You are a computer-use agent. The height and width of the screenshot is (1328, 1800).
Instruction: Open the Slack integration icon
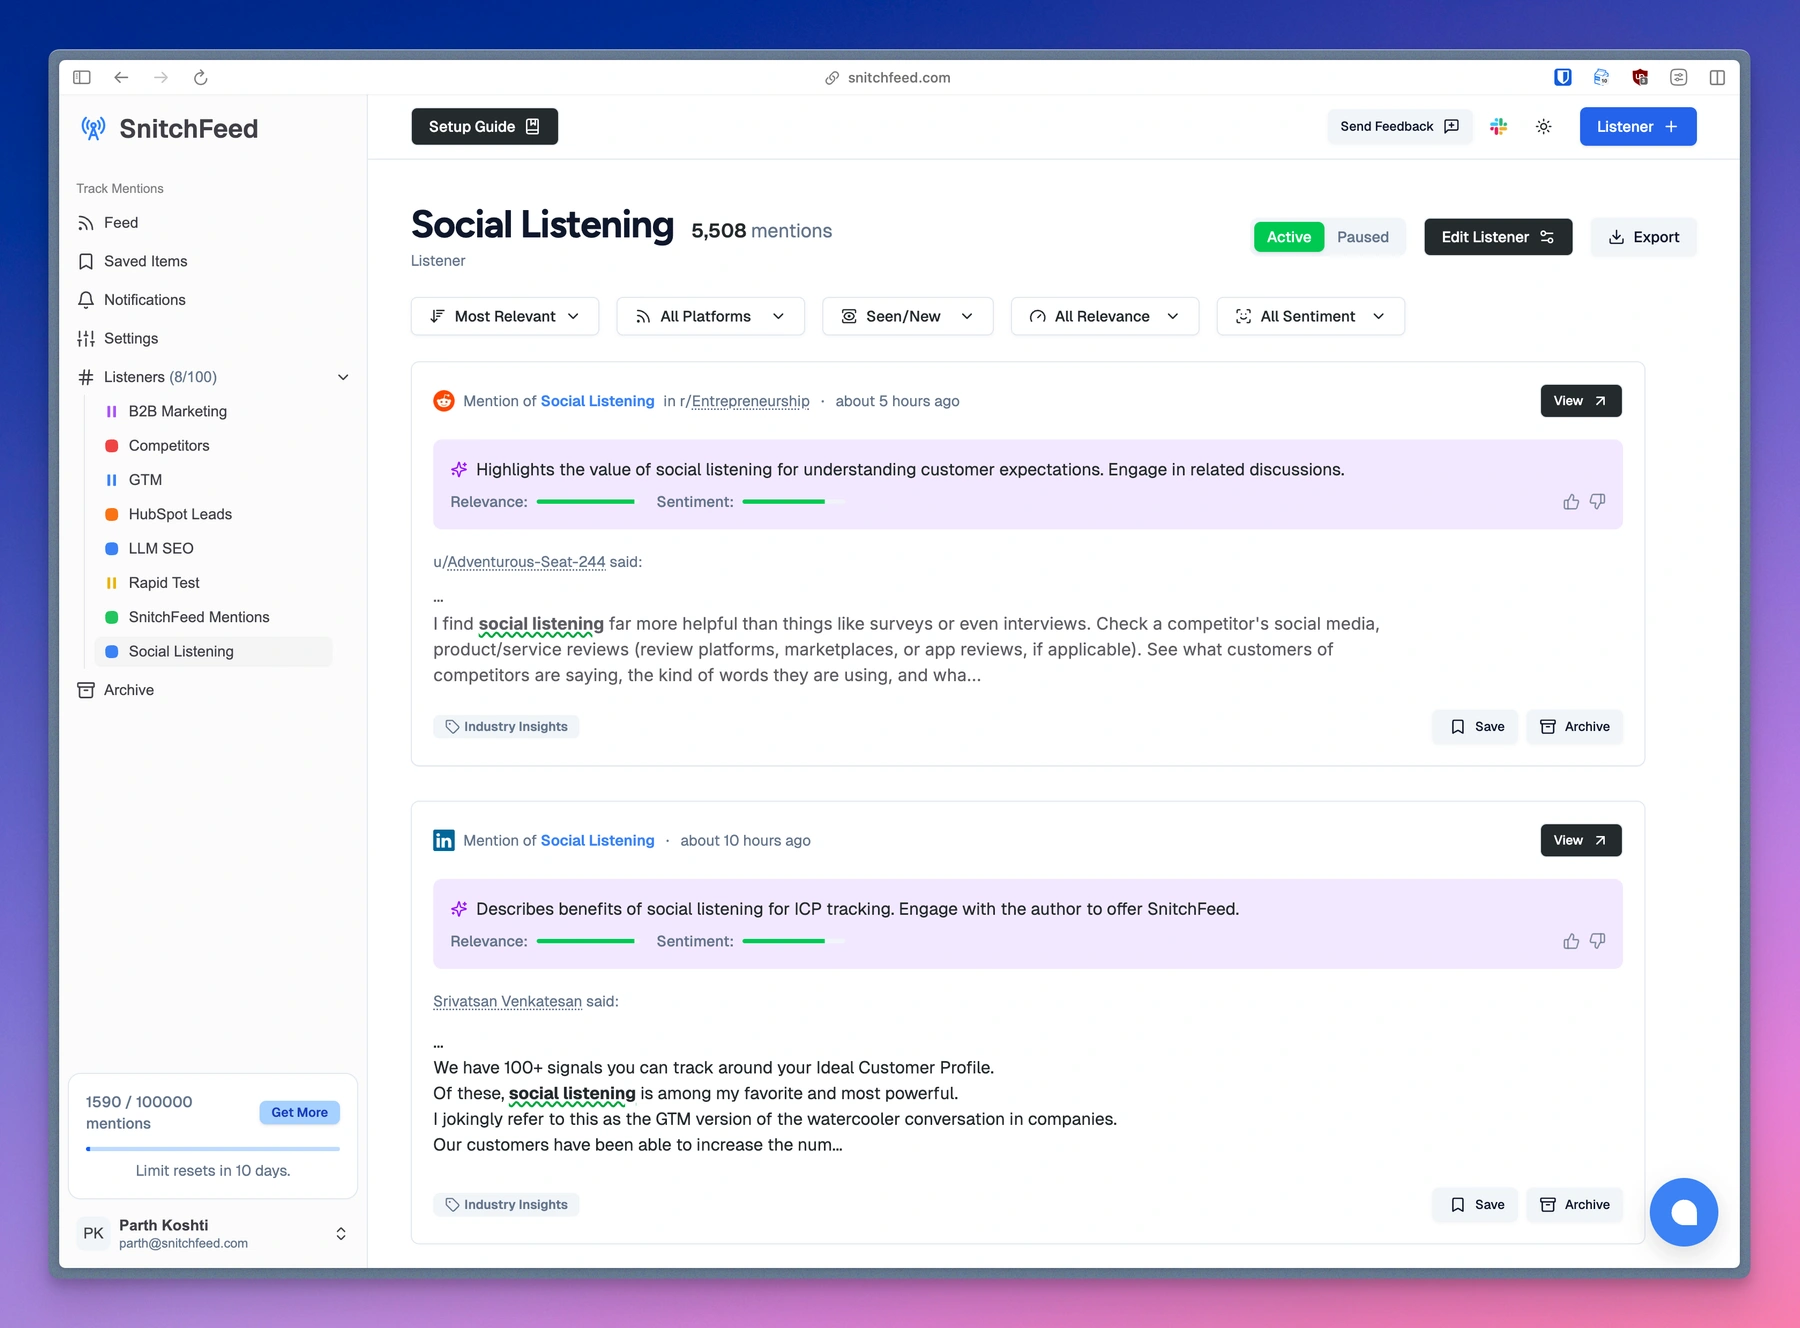click(x=1498, y=126)
